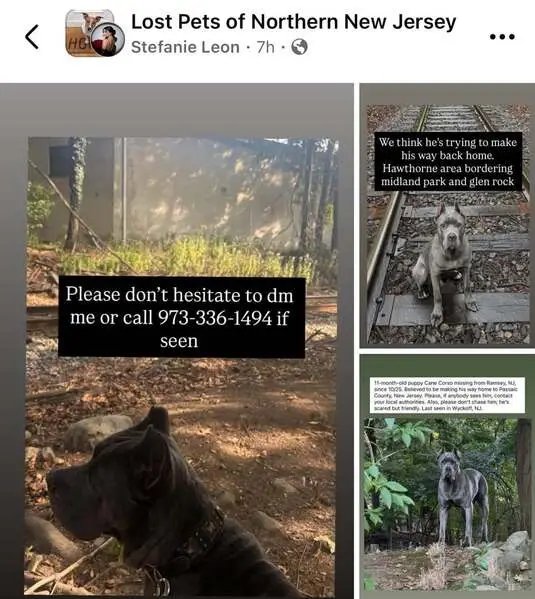This screenshot has width=535, height=599.
Task: Tap the globe public privacy icon
Action: 299,47
